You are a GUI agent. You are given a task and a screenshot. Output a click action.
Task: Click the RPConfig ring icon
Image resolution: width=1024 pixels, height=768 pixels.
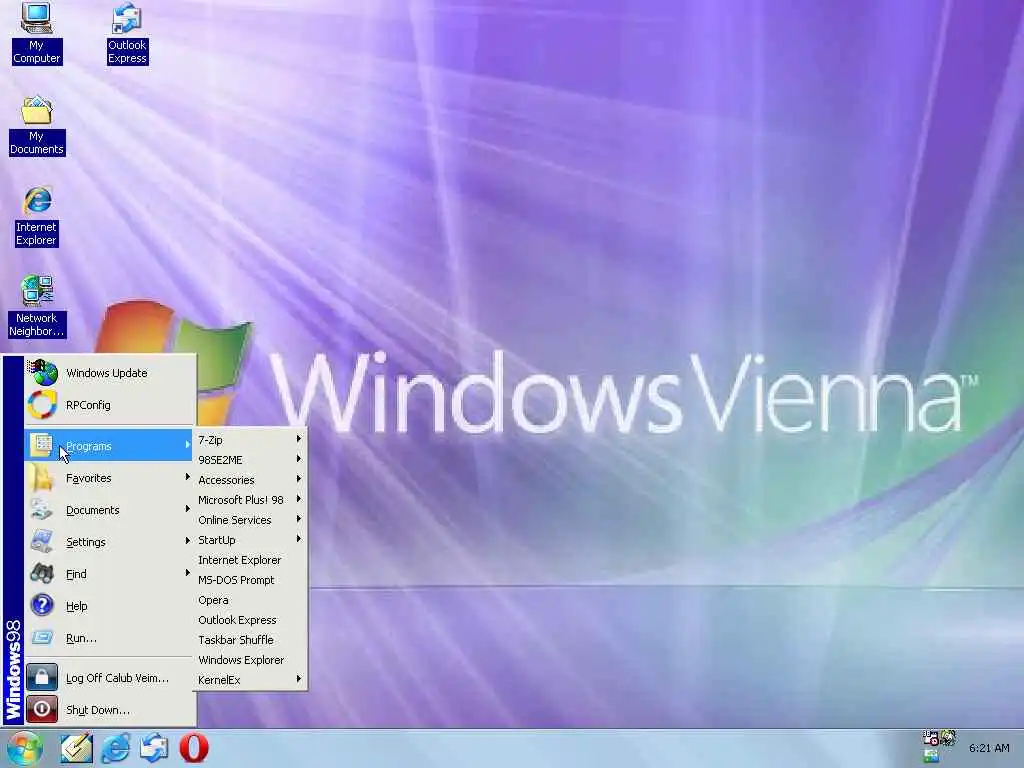(42, 404)
